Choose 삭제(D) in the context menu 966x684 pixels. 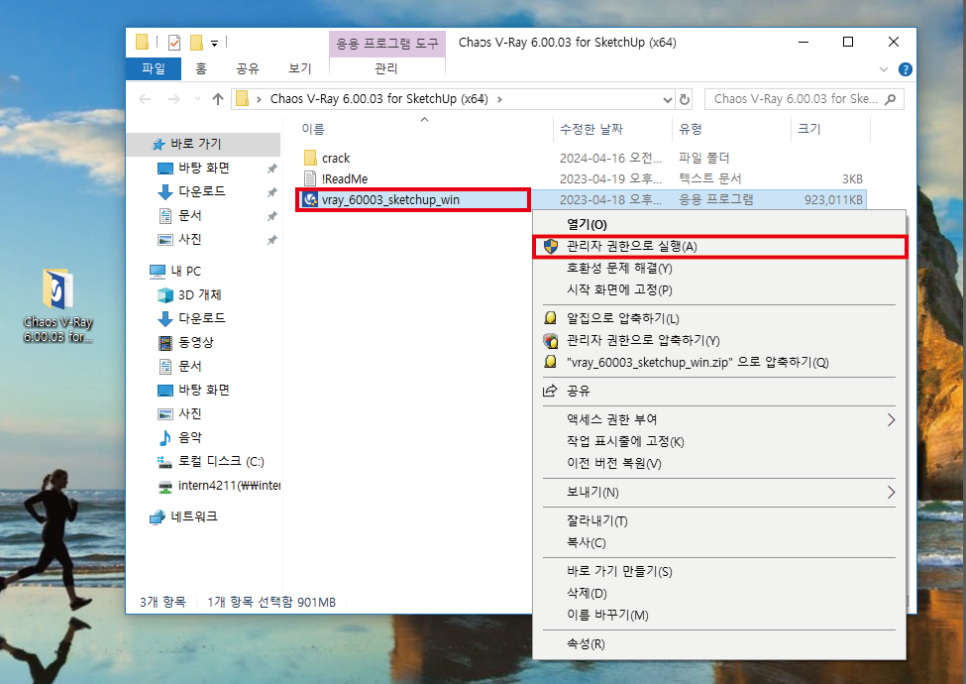click(x=719, y=593)
